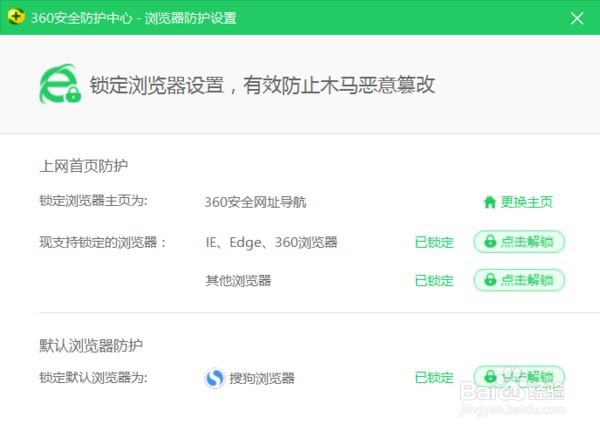Viewport: 600px width, 431px height.
Task: Unlock default browser 搜狗浏览器 with 点击解锁 button
Action: tap(519, 377)
